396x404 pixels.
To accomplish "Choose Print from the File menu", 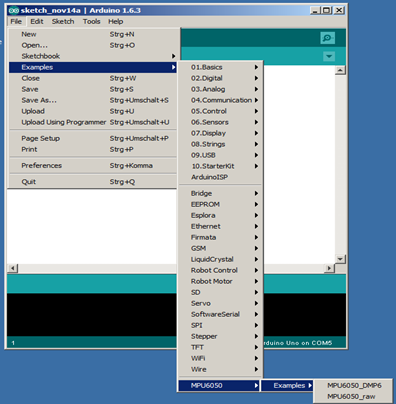I will coord(93,149).
